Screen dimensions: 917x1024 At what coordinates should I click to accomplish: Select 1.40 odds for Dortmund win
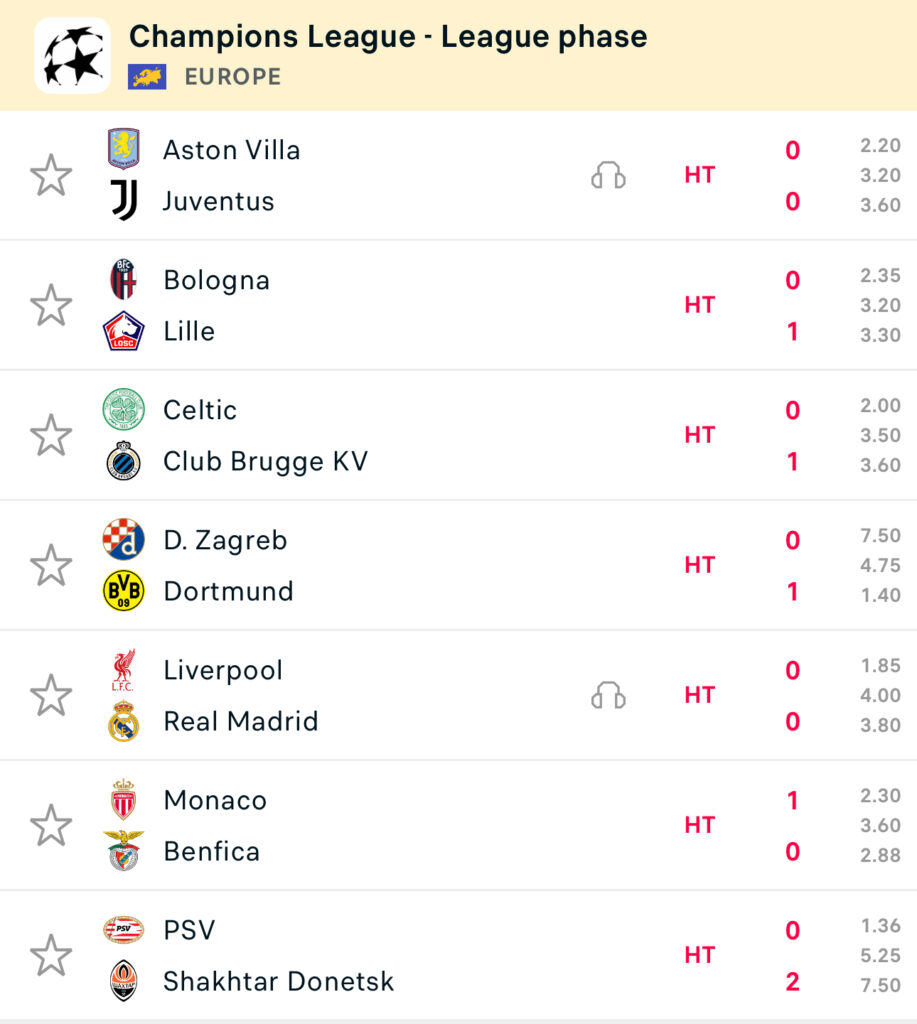(880, 595)
